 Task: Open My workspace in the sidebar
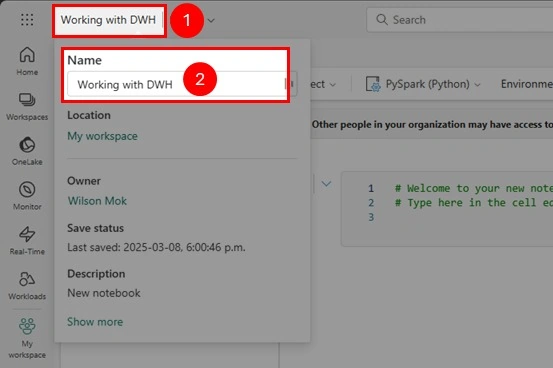click(27, 338)
